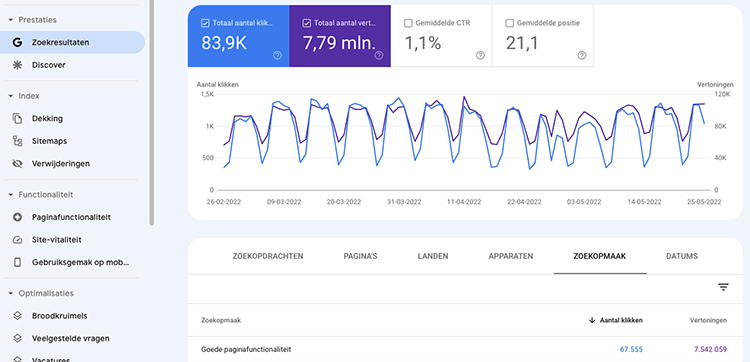Open the Sitemaps page
This screenshot has height=362, width=750.
coord(49,141)
